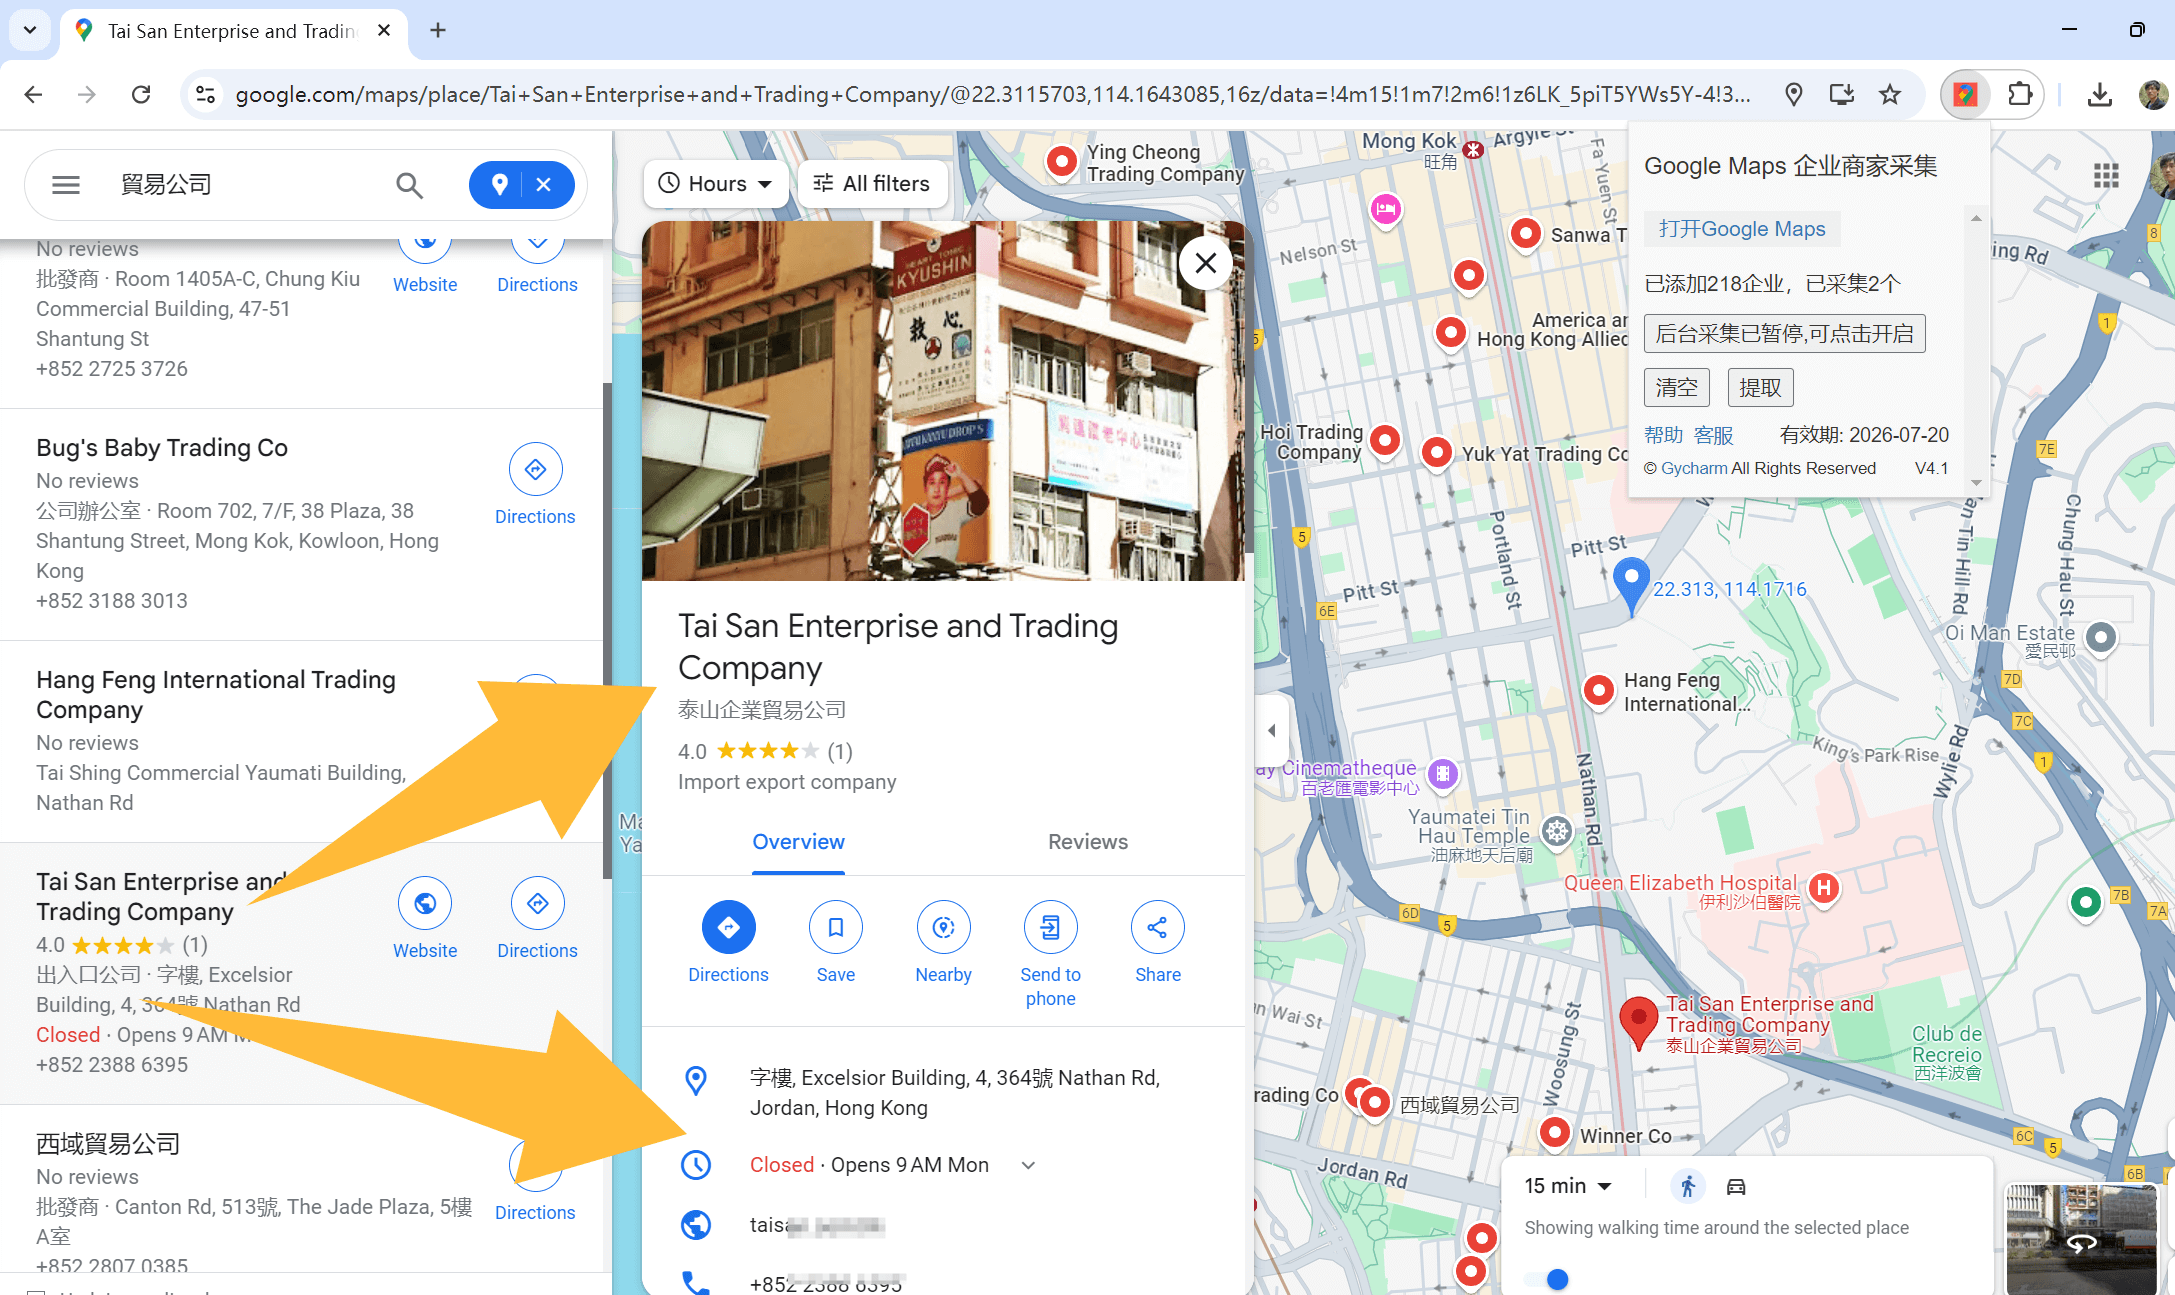The image size is (2175, 1295).
Task: Select the walking mode icon
Action: tap(1688, 1186)
